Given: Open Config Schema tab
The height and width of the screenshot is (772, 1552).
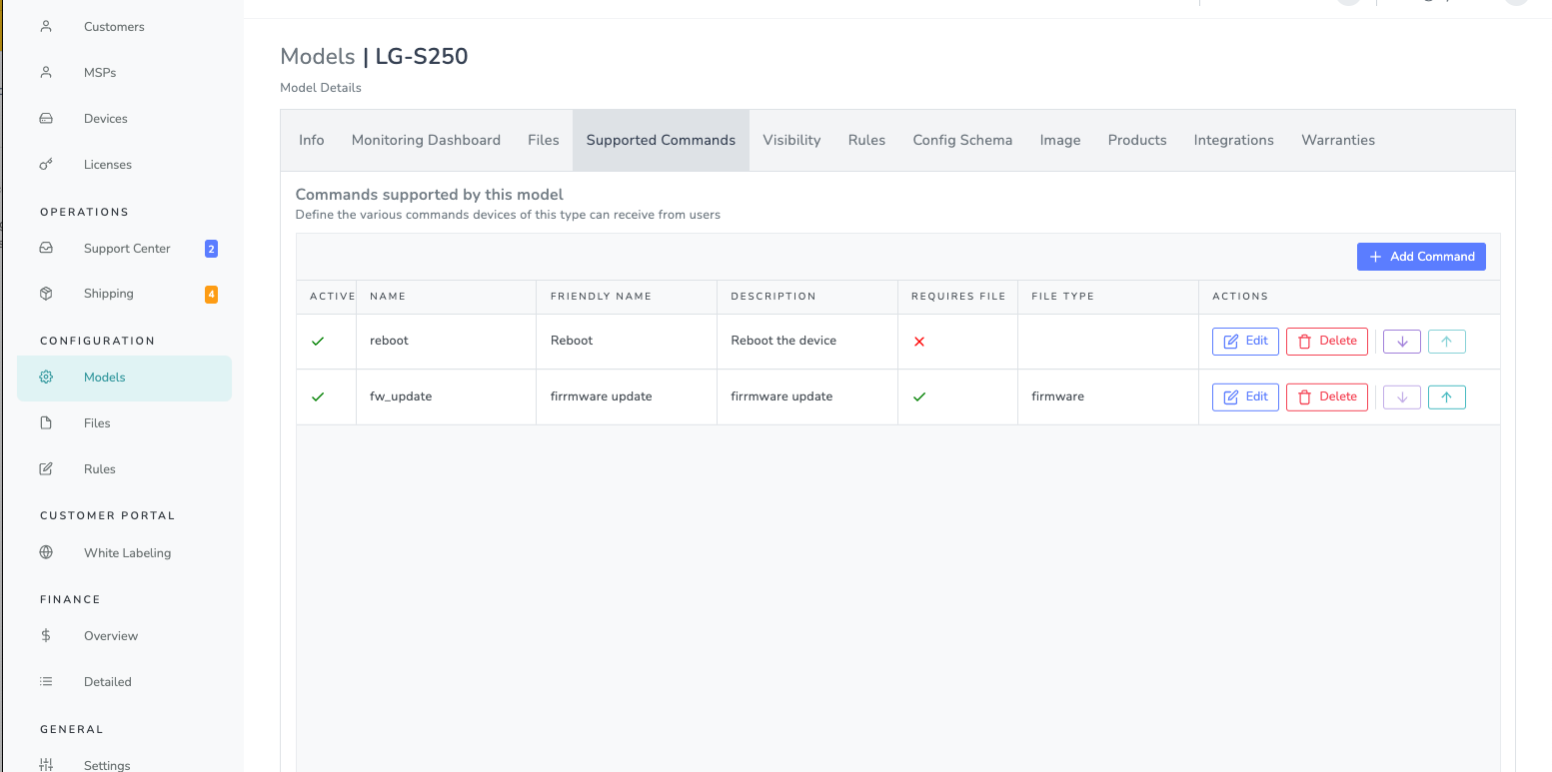Looking at the screenshot, I should 962,140.
